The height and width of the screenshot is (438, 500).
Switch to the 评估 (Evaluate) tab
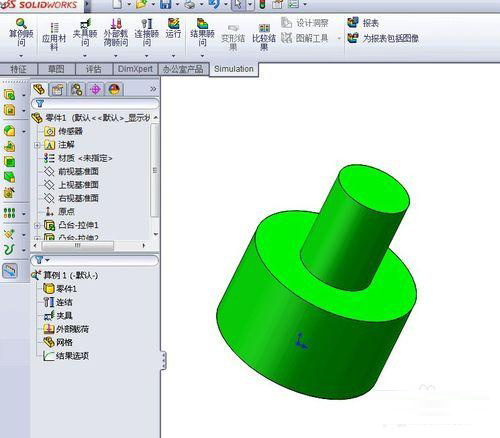(x=94, y=69)
